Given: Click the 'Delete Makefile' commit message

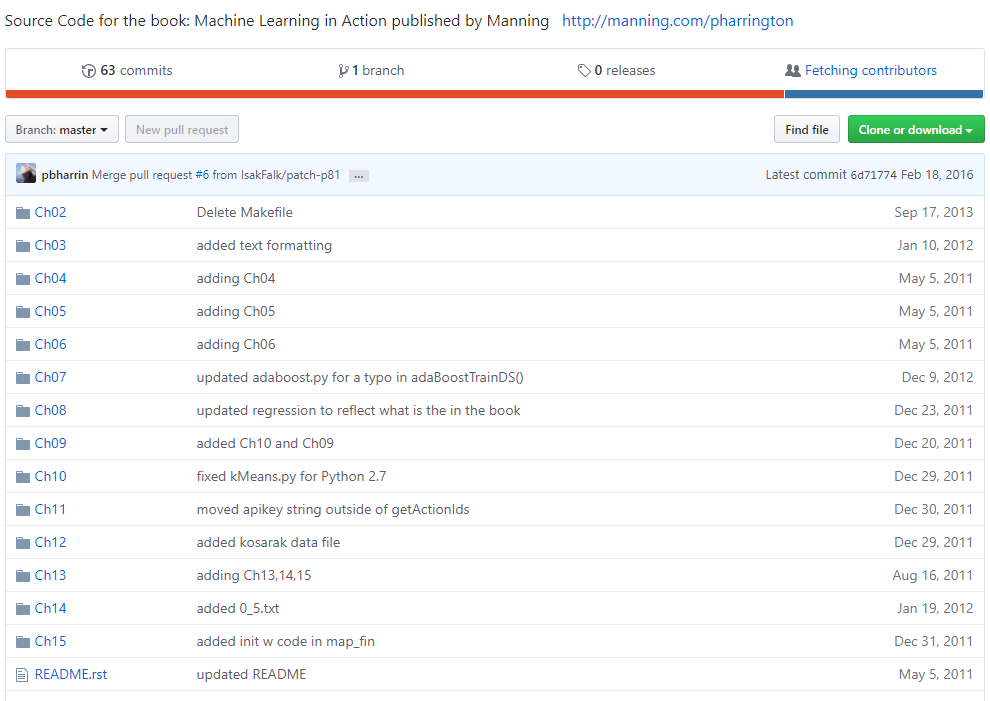Looking at the screenshot, I should (244, 212).
